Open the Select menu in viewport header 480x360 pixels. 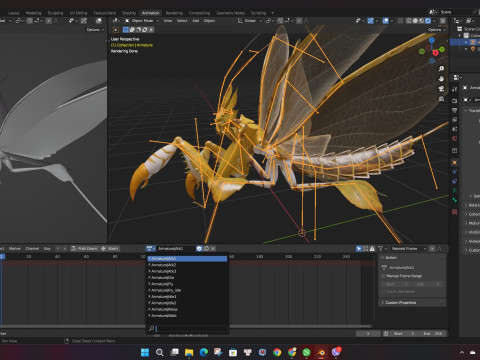click(182, 21)
